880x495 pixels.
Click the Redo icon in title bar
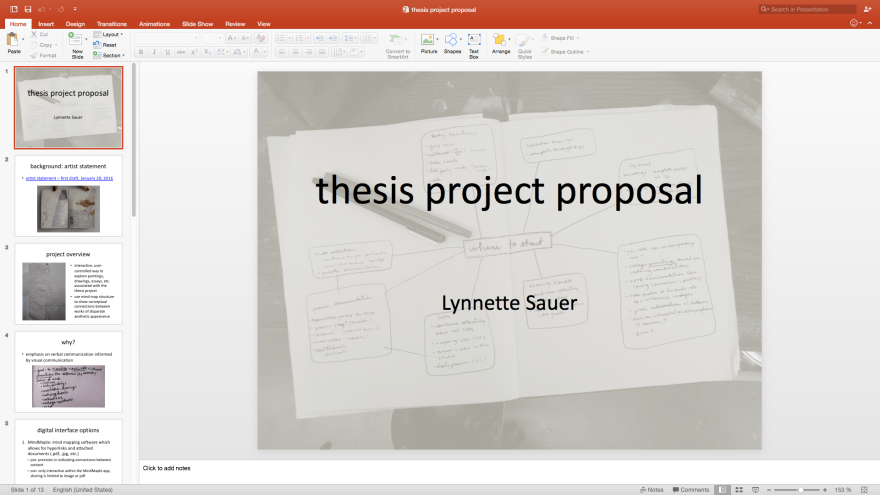pyautogui.click(x=61, y=9)
